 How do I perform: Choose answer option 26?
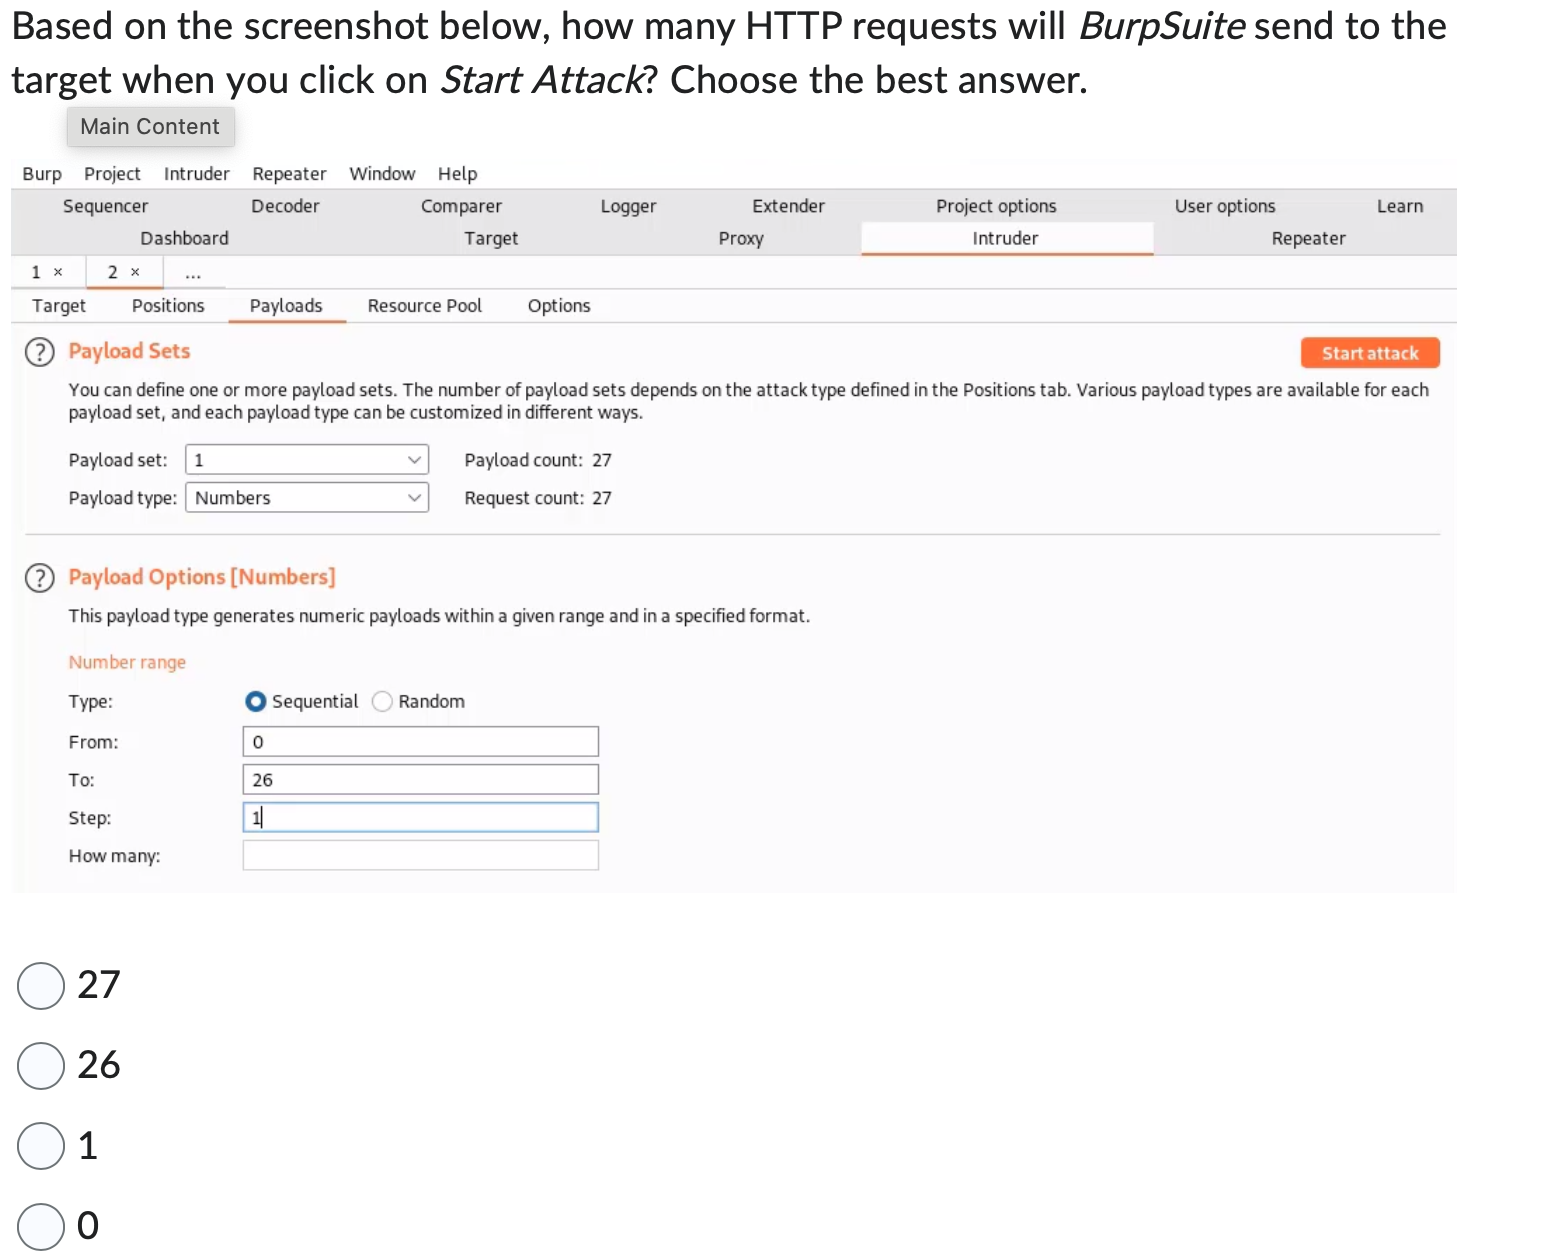pos(40,1066)
